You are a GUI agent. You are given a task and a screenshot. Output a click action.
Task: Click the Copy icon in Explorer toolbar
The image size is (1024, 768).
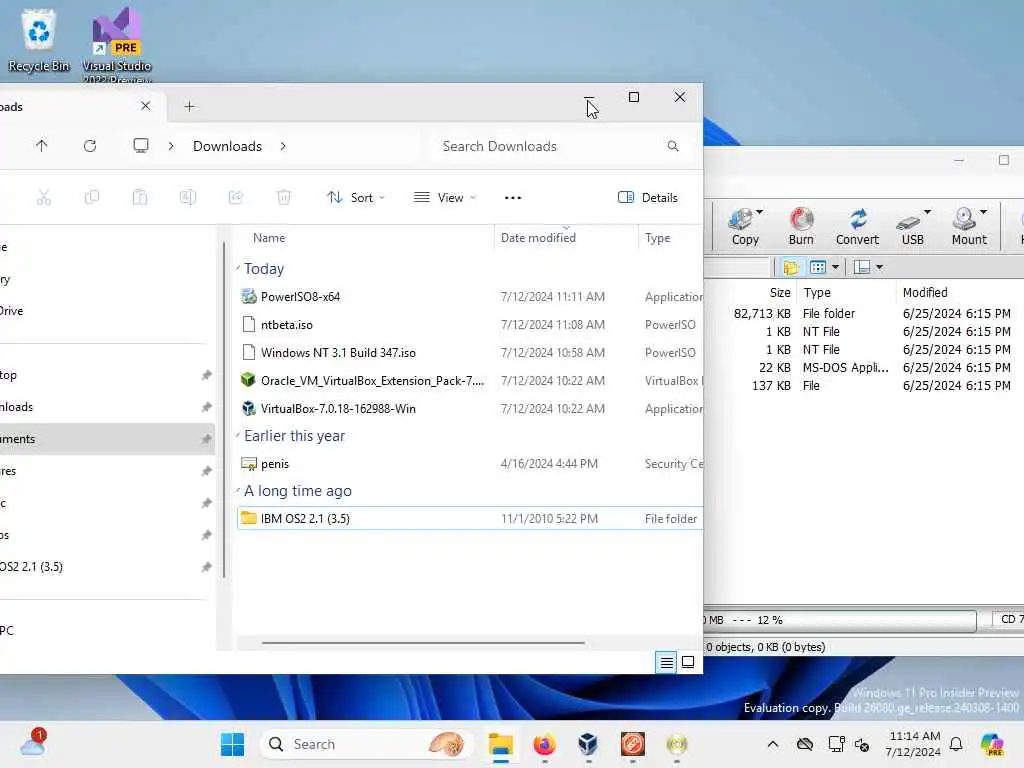pos(92,197)
